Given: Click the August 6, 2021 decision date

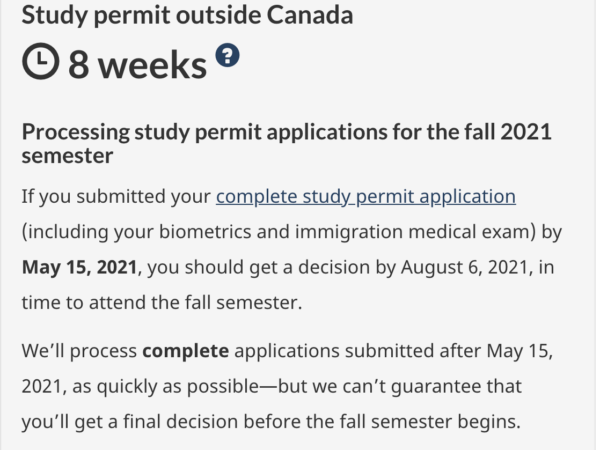Looking at the screenshot, I should pyautogui.click(x=466, y=267).
